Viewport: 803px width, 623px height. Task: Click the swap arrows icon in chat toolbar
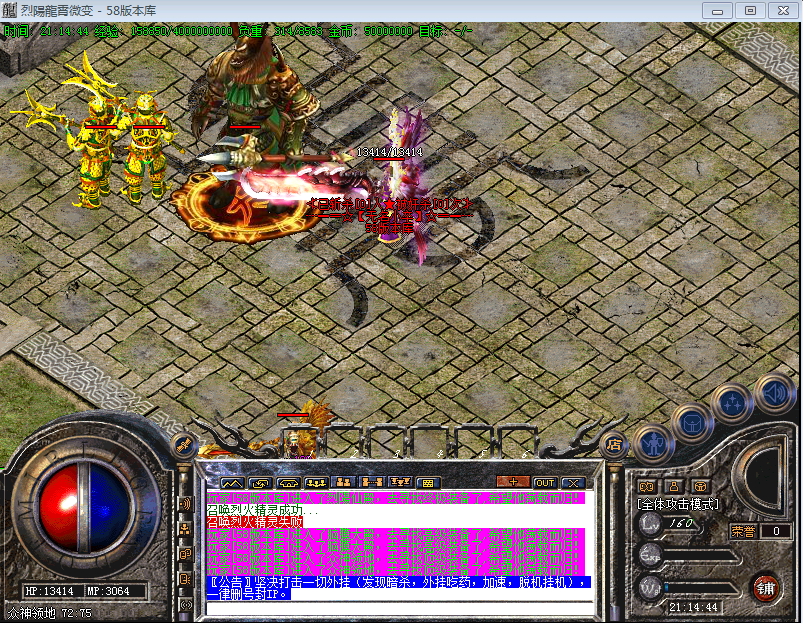pyautogui.click(x=260, y=483)
